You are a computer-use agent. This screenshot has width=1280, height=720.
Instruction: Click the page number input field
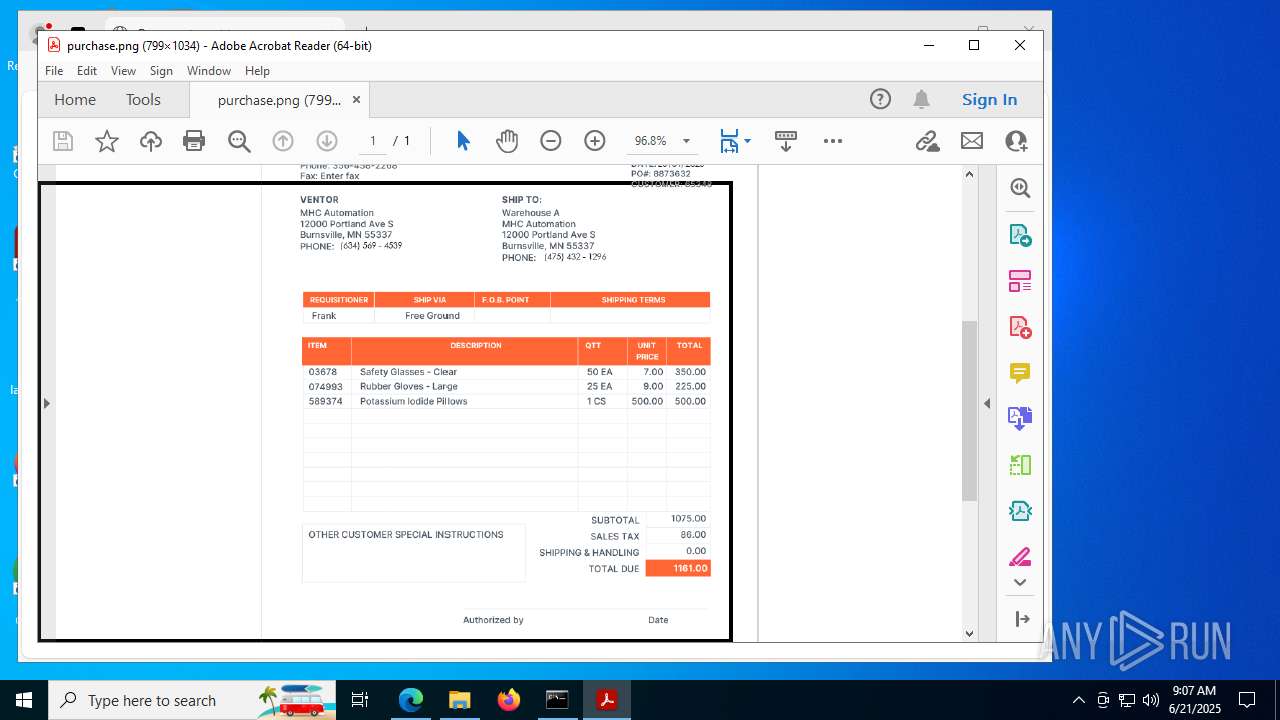373,141
